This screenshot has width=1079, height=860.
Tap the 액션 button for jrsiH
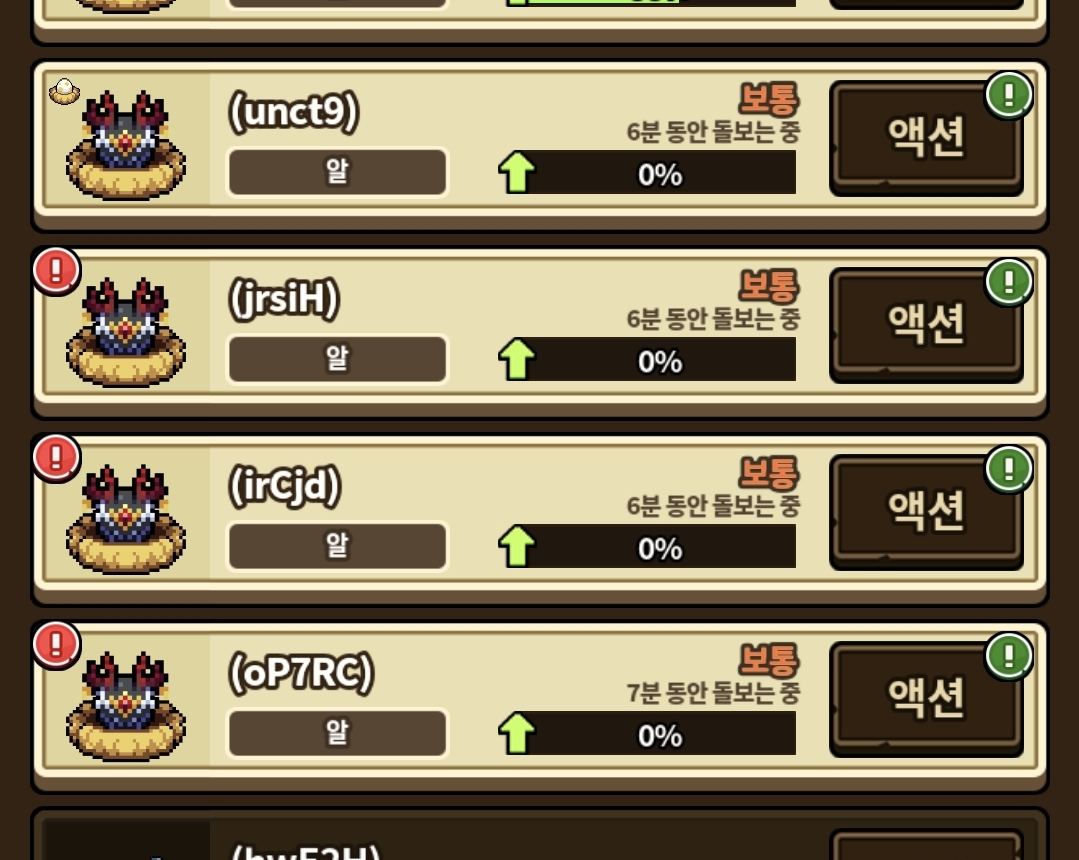926,325
